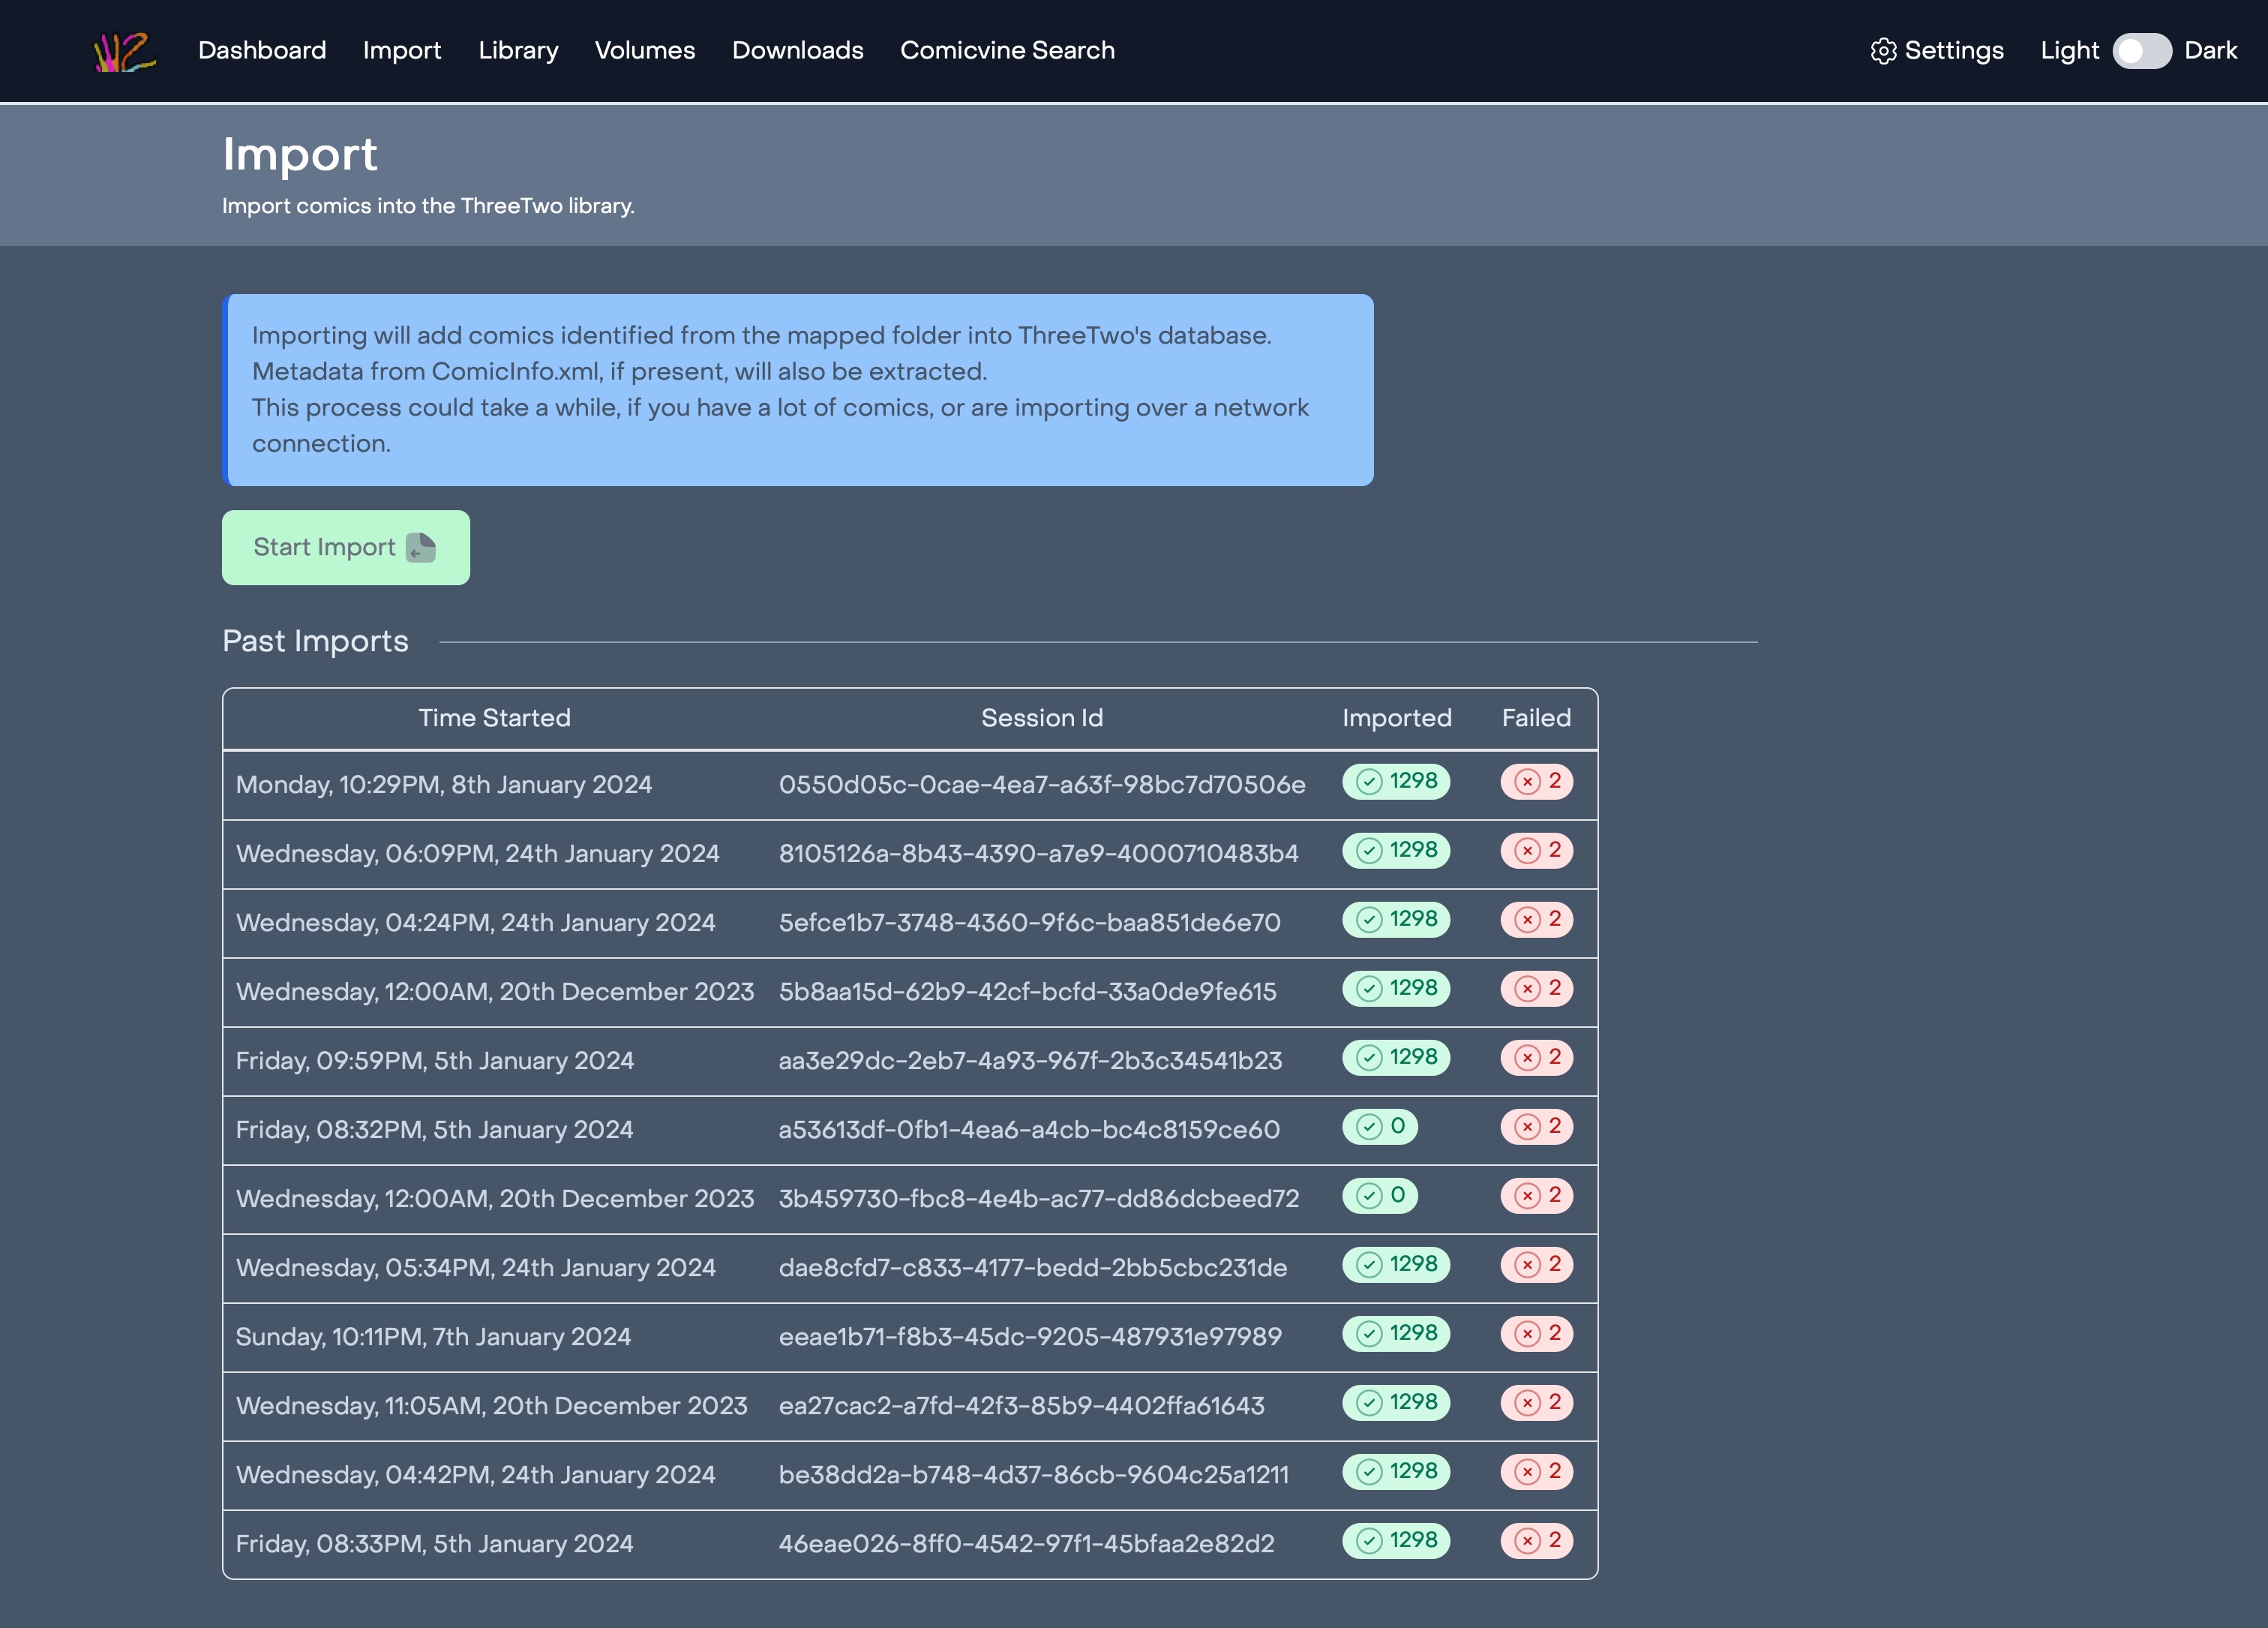The image size is (2268, 1628).
Task: Select session id 0550d05c-0cae-4ea7 row
Action: [1041, 785]
